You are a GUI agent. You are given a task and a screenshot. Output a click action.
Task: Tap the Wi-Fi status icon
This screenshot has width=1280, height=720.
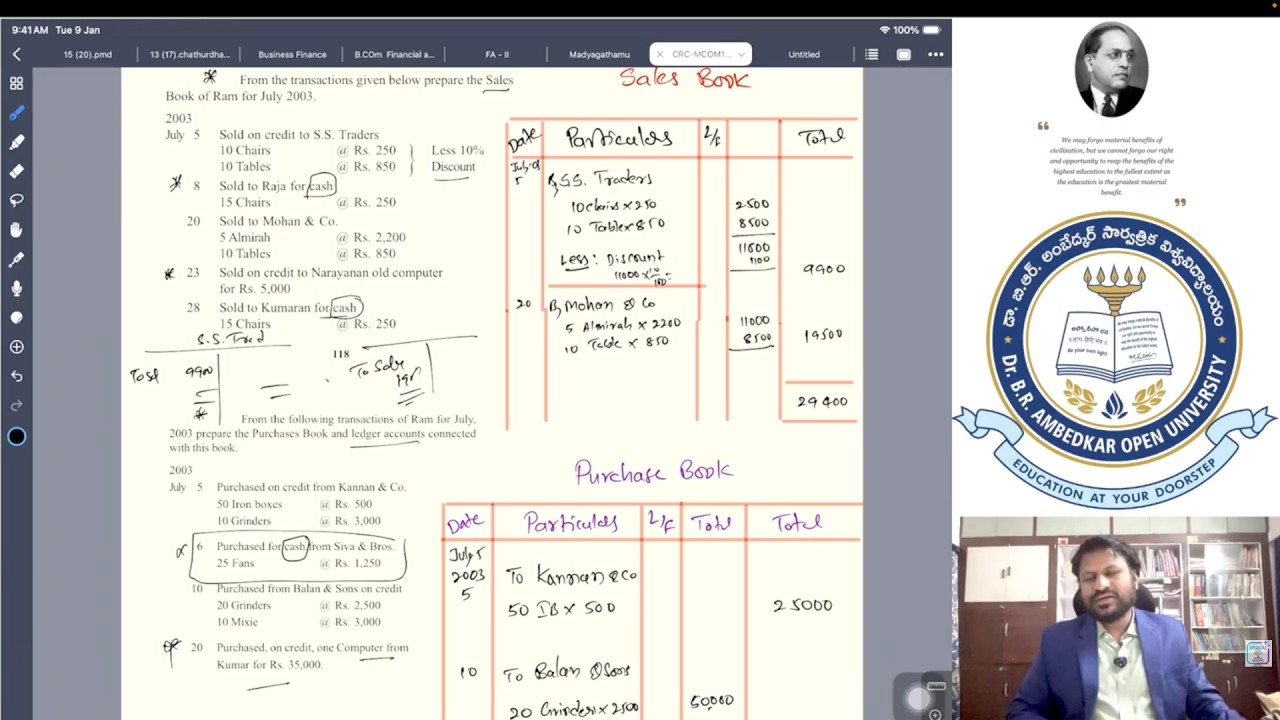click(x=884, y=30)
